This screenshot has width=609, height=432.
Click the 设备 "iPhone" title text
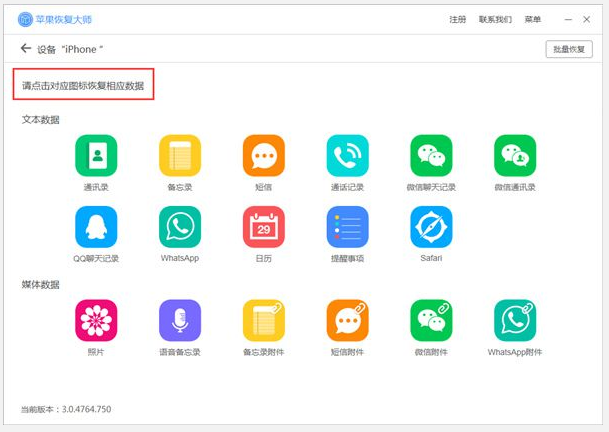[x=70, y=49]
